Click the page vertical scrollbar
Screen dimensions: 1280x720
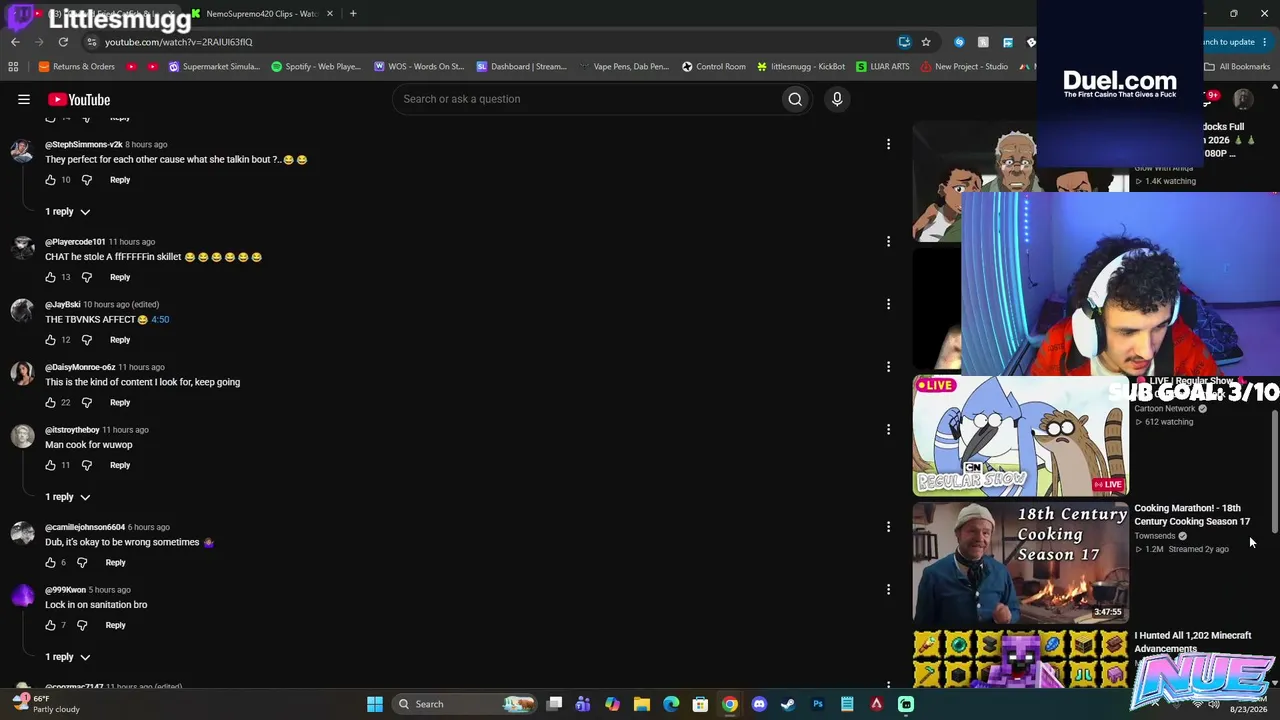1274,470
